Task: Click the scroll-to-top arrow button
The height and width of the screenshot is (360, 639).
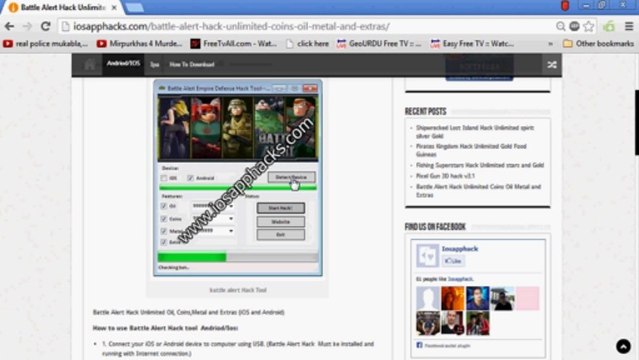Action: (623, 346)
